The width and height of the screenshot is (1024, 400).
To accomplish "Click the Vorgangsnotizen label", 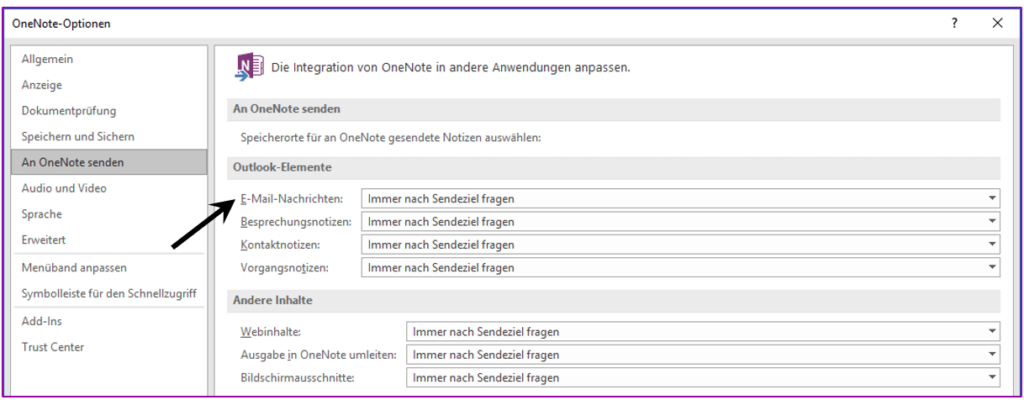I will [x=285, y=267].
